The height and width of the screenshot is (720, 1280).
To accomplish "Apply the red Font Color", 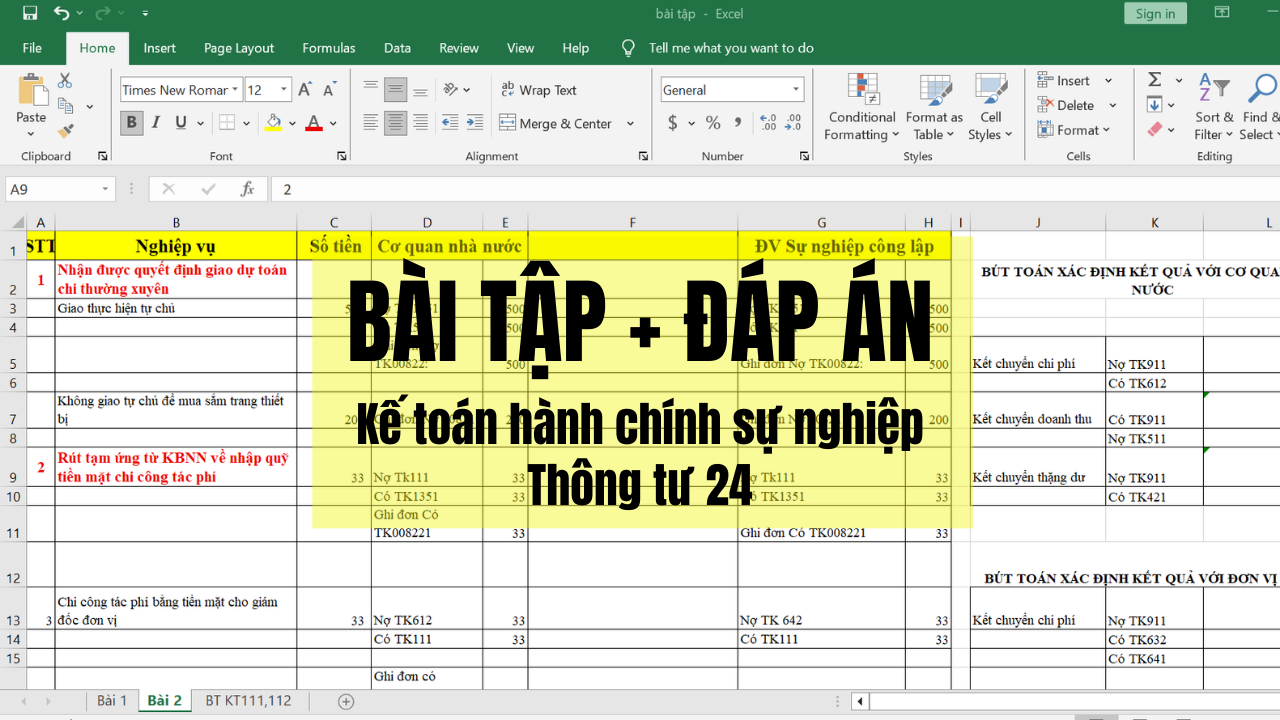I will click(x=314, y=123).
